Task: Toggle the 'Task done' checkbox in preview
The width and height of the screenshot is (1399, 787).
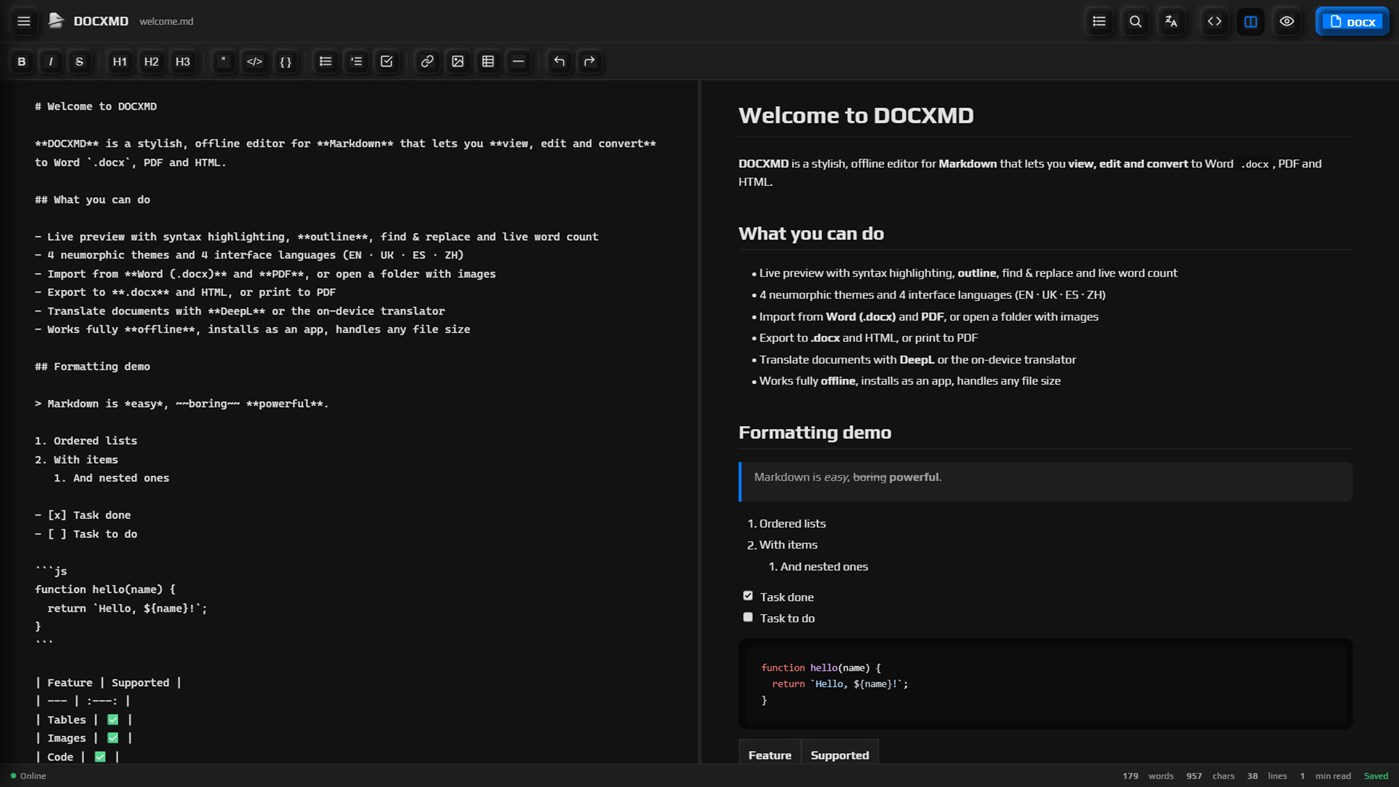Action: pos(748,596)
